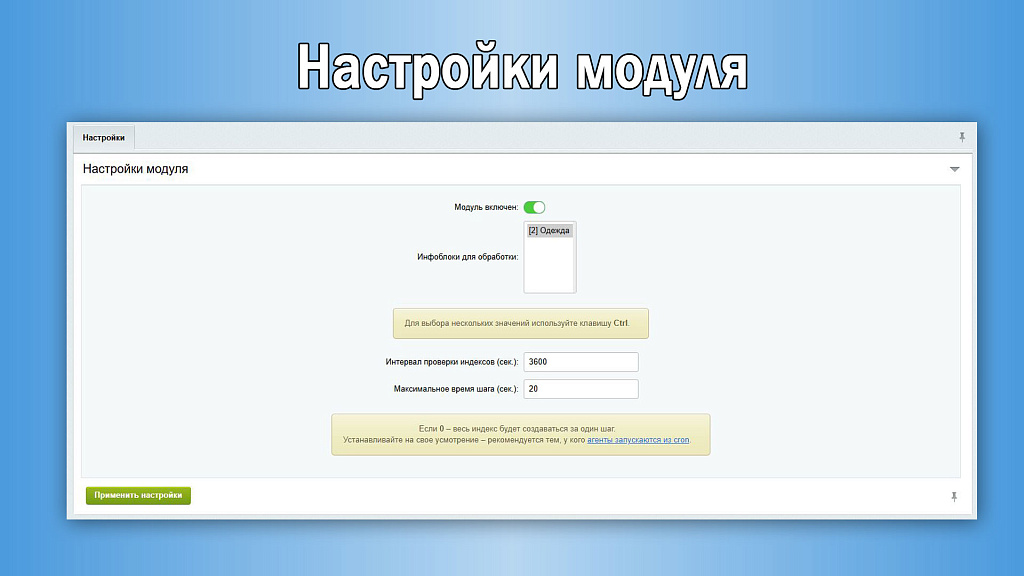The height and width of the screenshot is (576, 1024).
Task: Toggle the Модуль включен switch
Action: pyautogui.click(x=534, y=207)
